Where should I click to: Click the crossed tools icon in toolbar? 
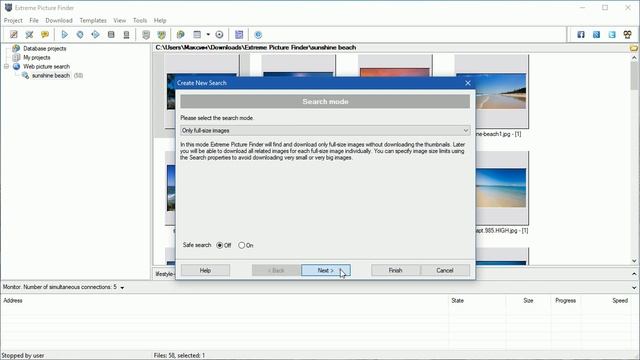[29, 35]
